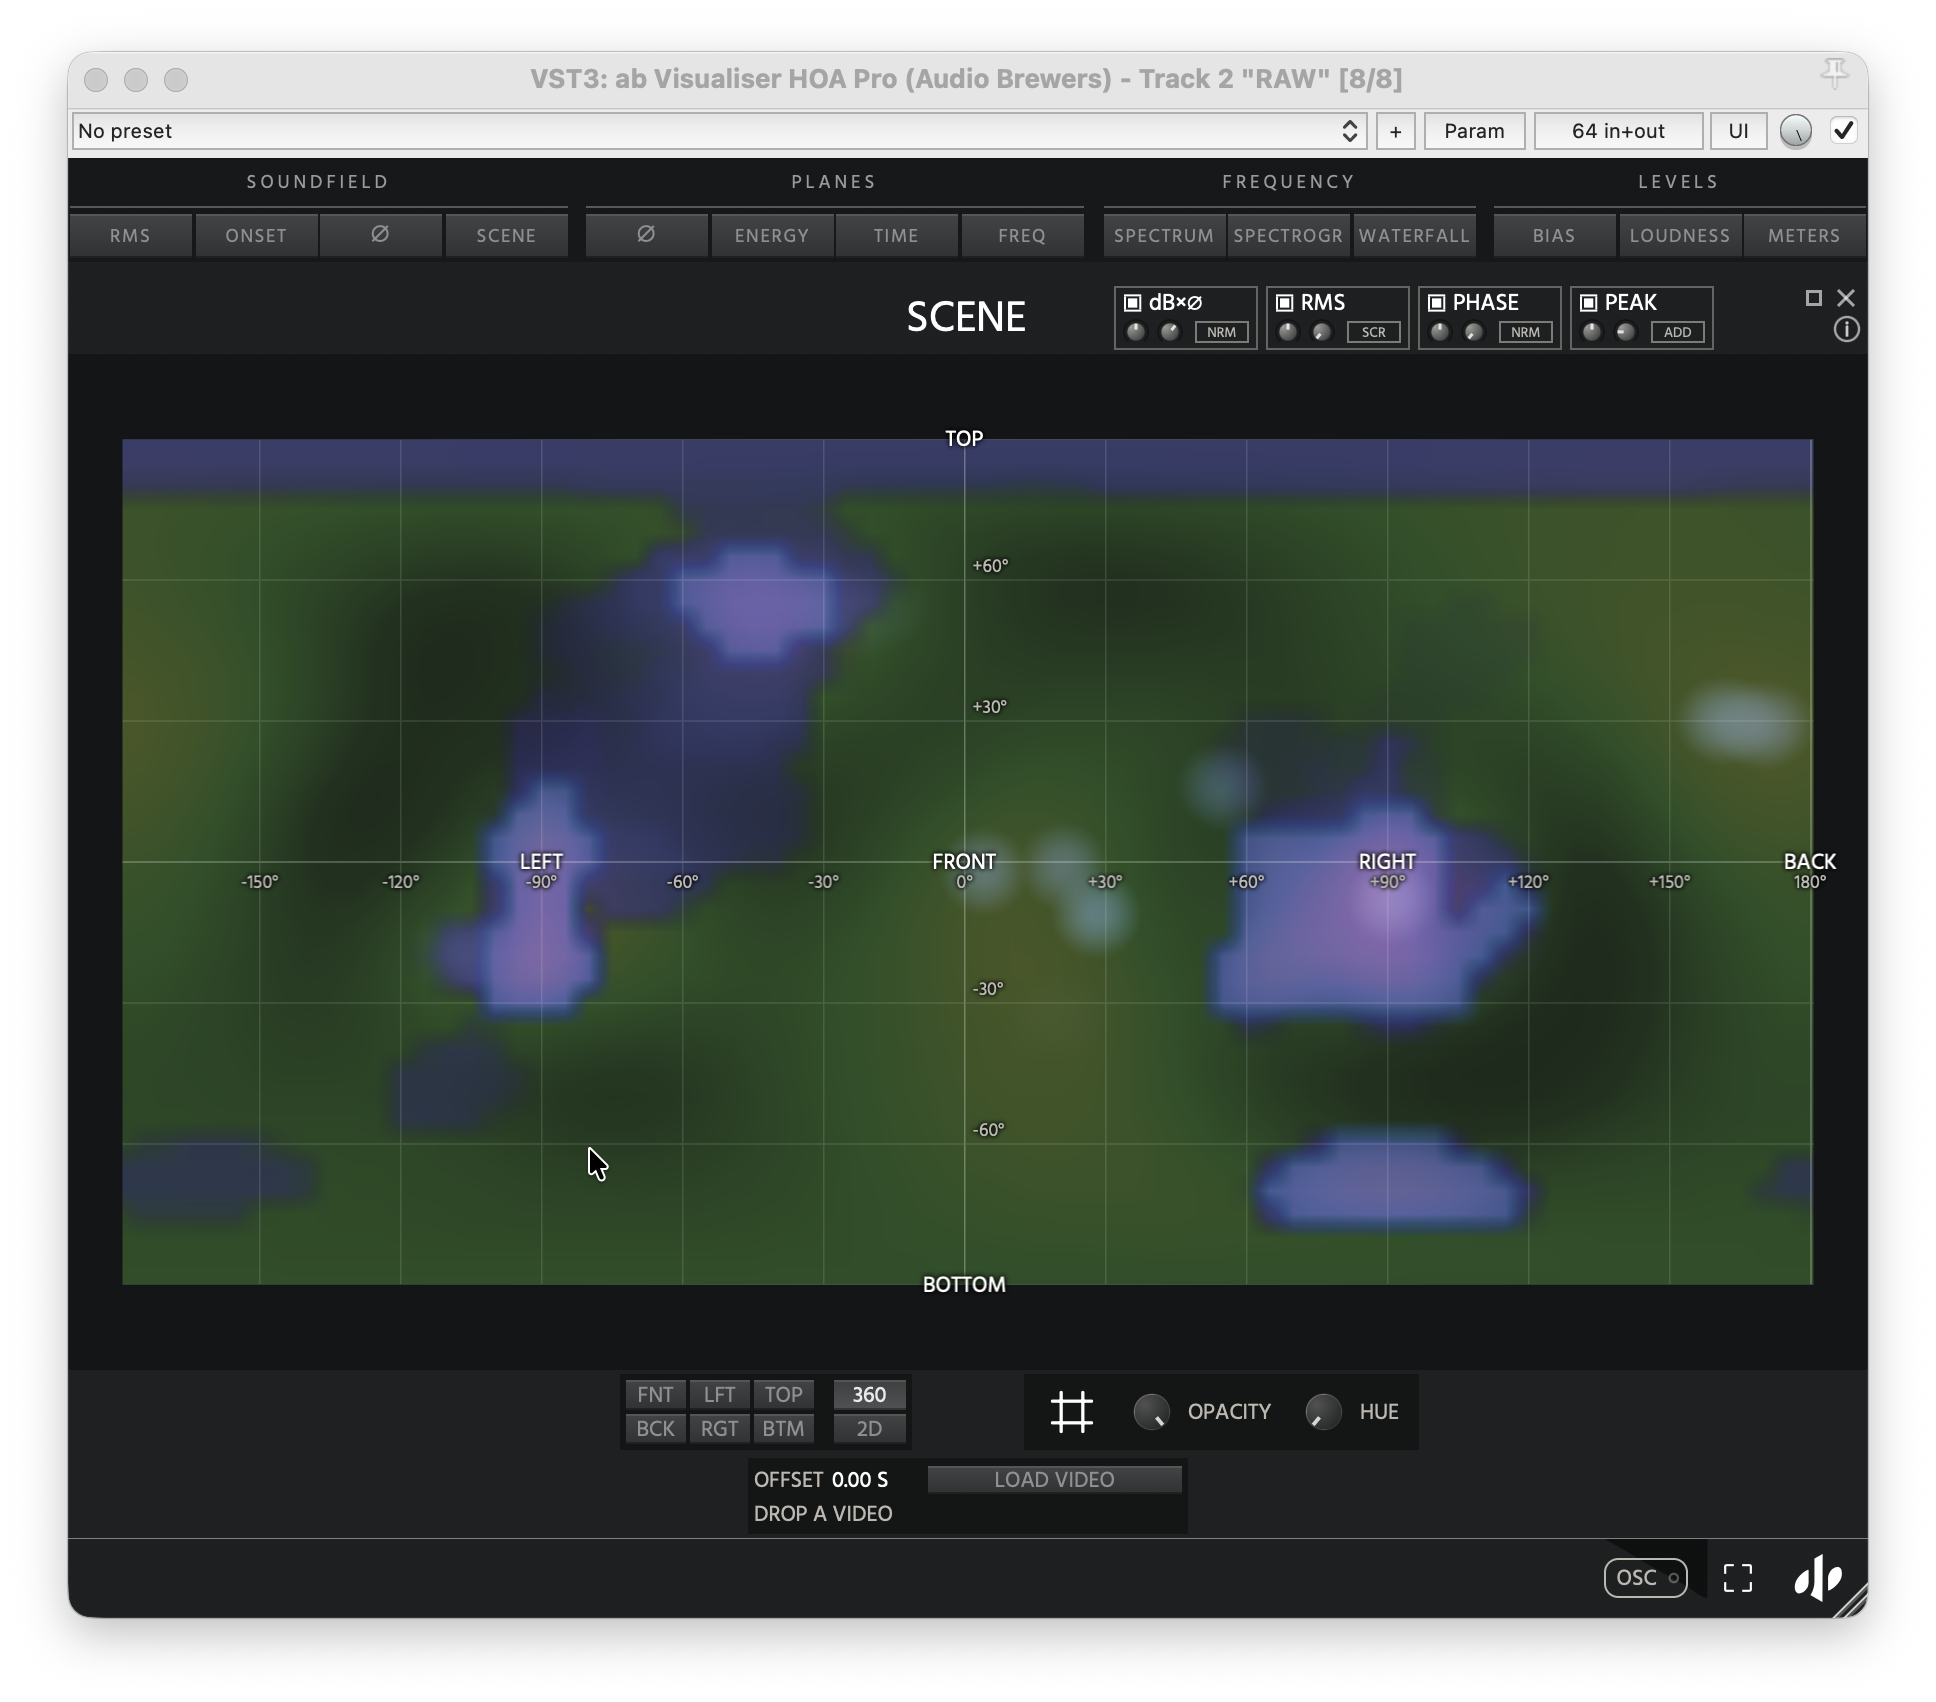Screen dimensions: 1936x1702
Task: Open the No preset dropdown
Action: point(718,131)
